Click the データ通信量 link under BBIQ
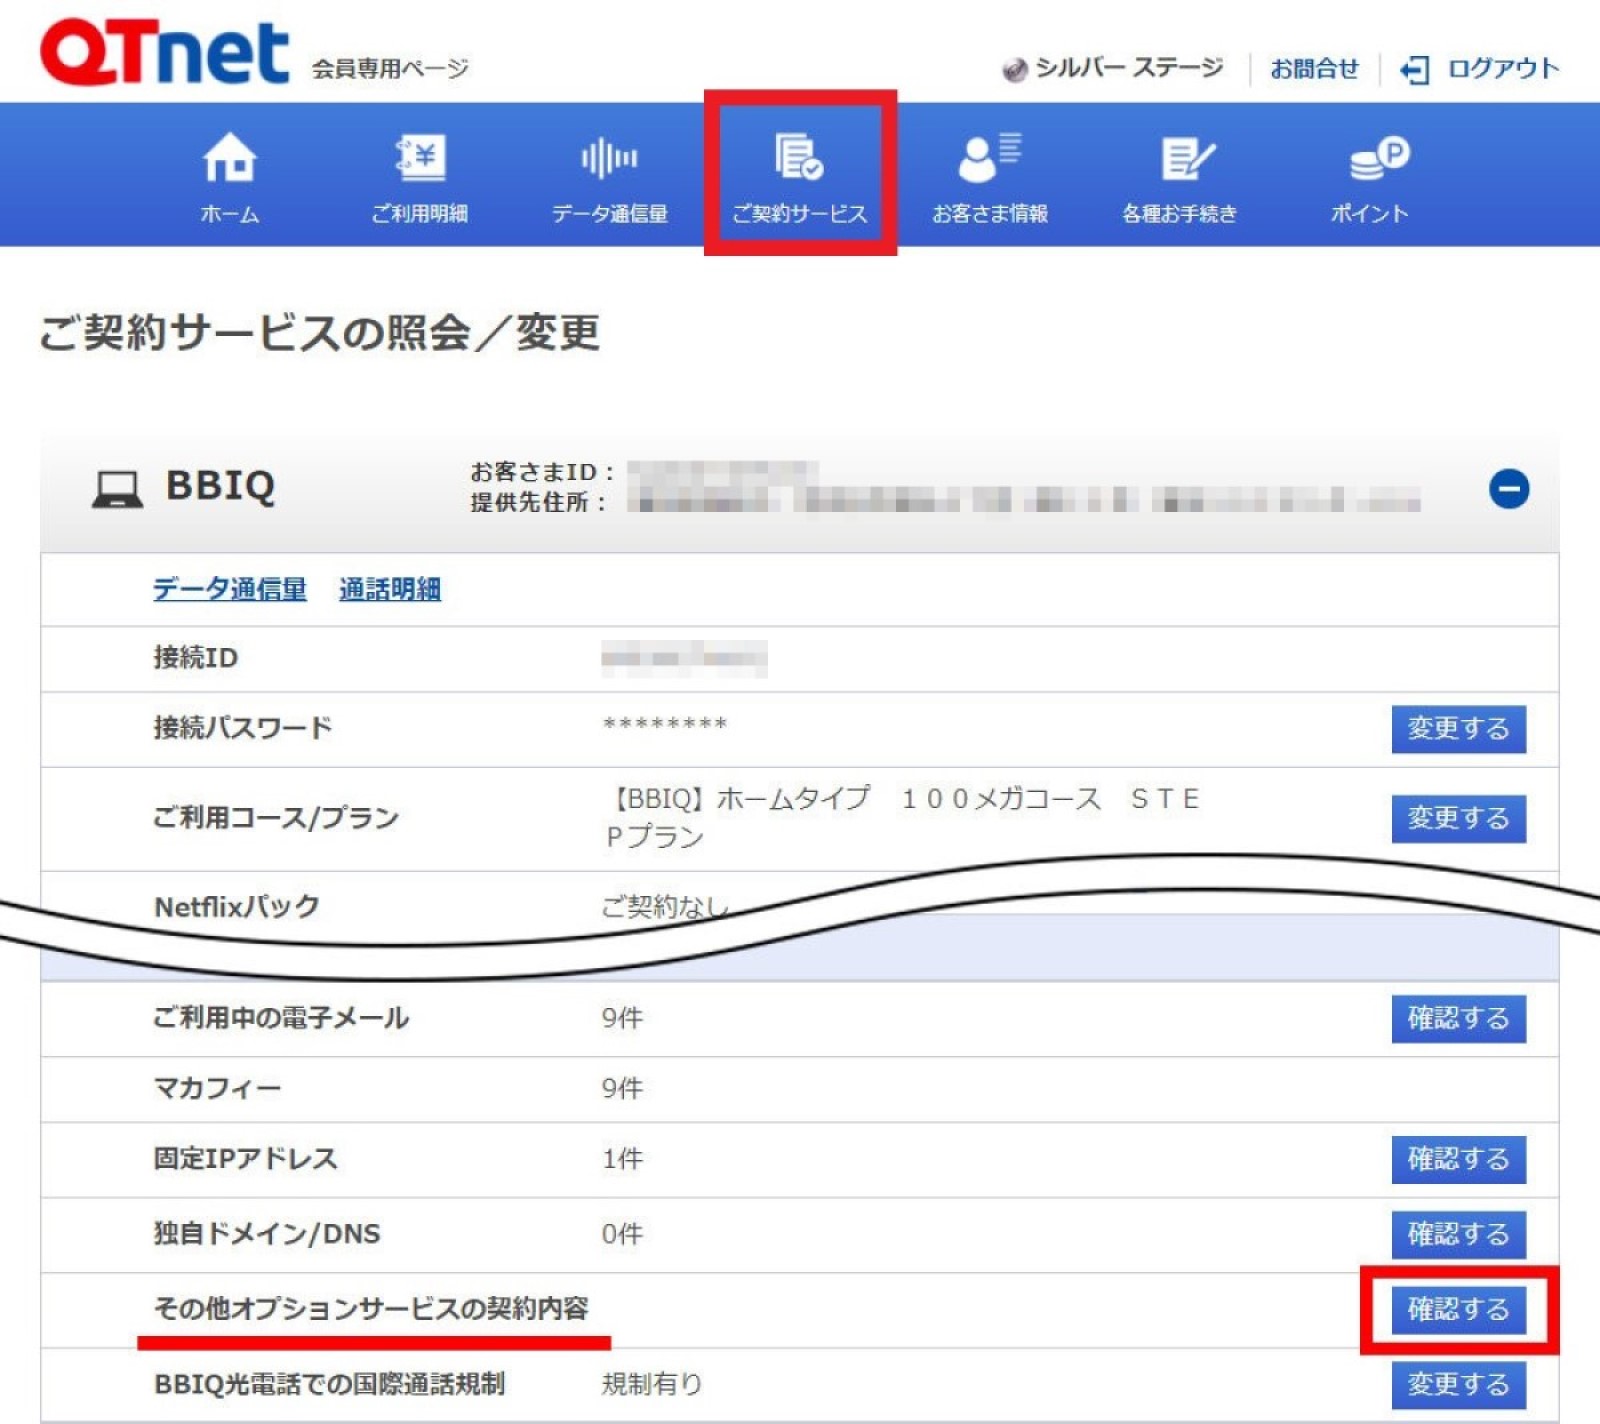 (x=230, y=590)
